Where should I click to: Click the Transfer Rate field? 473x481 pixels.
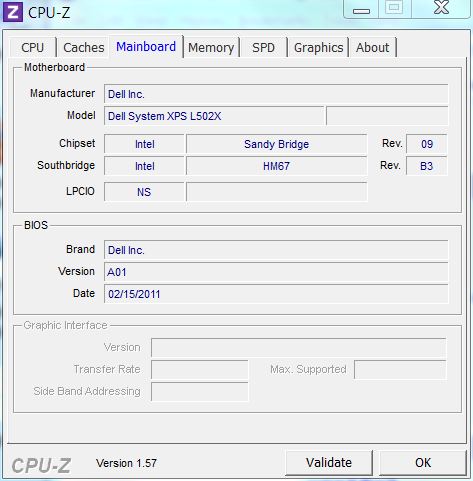(200, 369)
